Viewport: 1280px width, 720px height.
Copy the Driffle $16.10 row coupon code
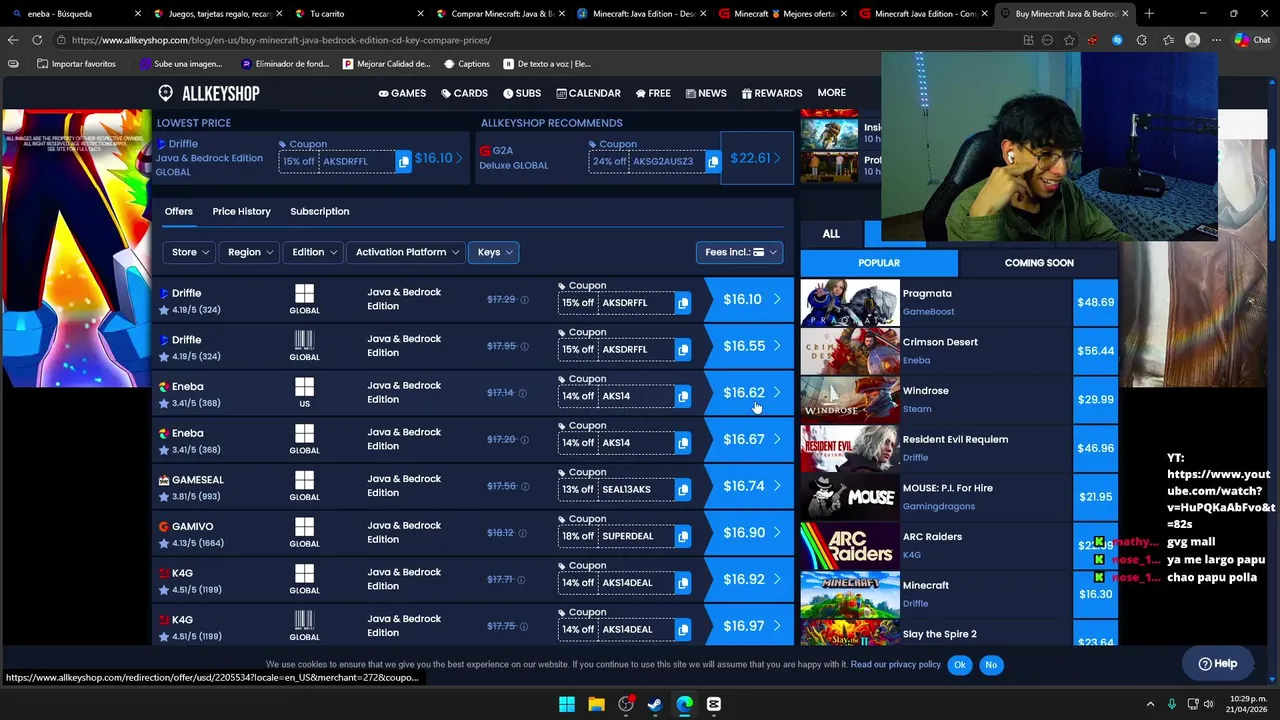[683, 303]
